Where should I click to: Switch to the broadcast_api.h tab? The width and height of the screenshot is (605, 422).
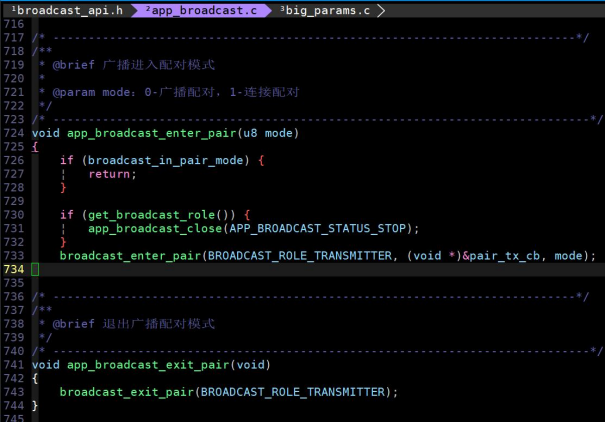pos(67,10)
